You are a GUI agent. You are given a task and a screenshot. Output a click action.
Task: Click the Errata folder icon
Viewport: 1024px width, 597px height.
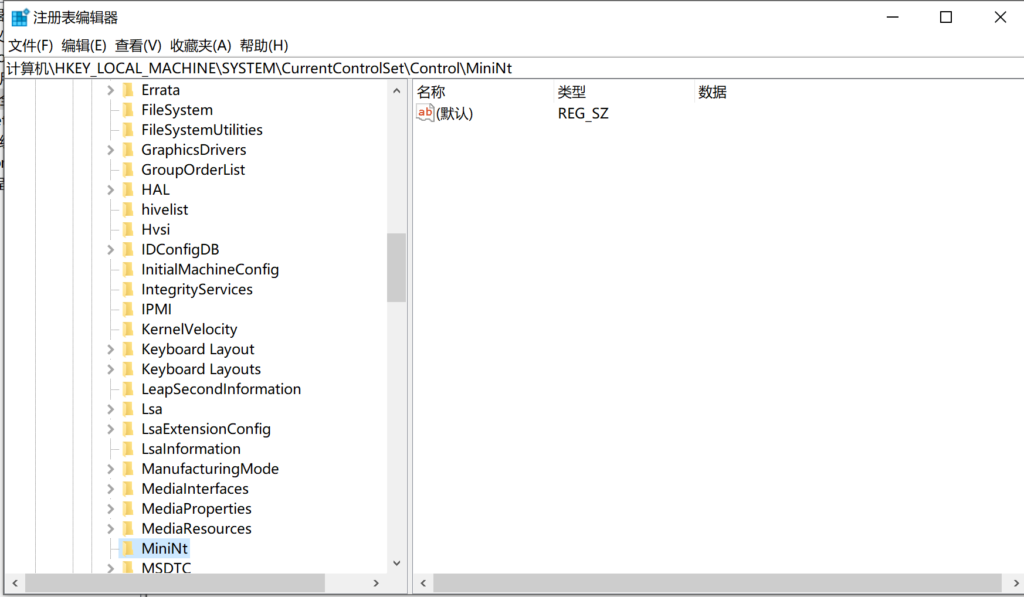129,90
